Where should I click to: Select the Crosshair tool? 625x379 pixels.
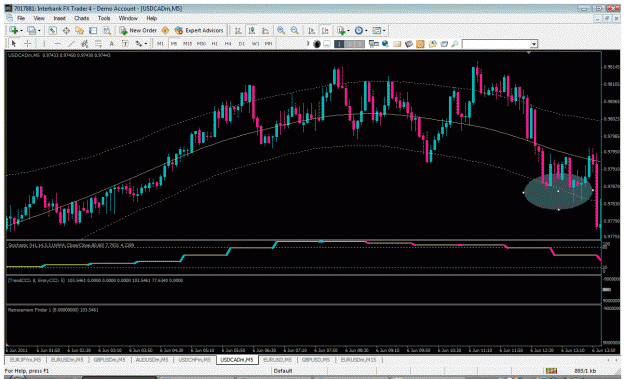[x=28, y=43]
